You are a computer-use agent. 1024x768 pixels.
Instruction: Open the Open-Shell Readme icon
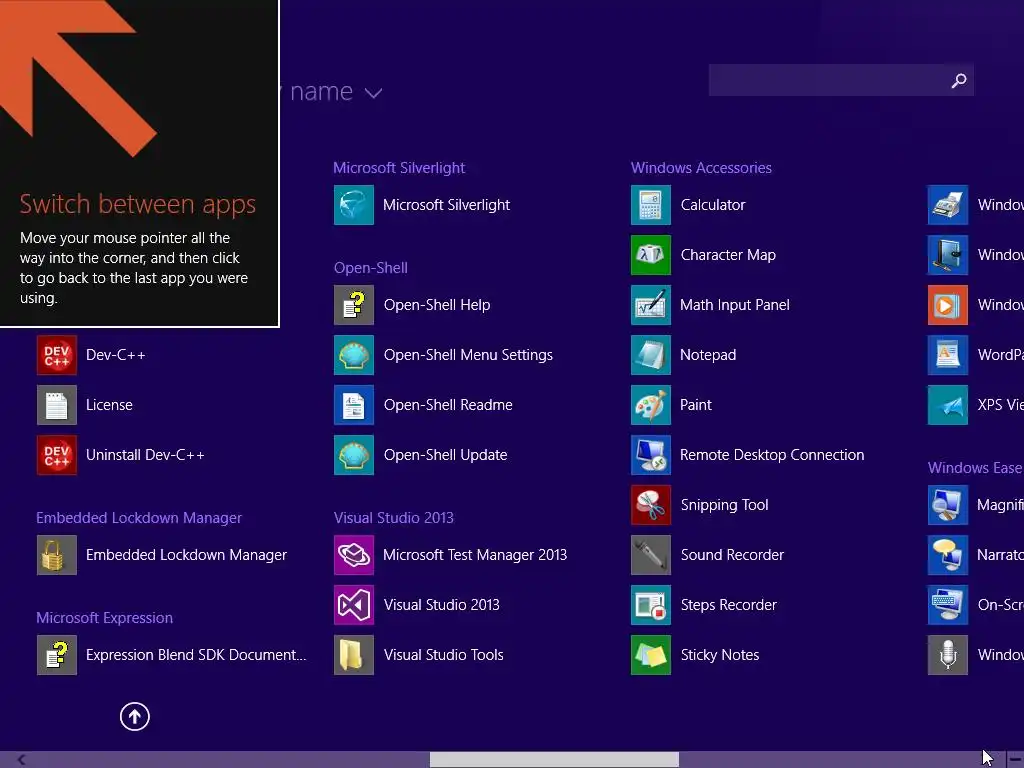point(354,405)
